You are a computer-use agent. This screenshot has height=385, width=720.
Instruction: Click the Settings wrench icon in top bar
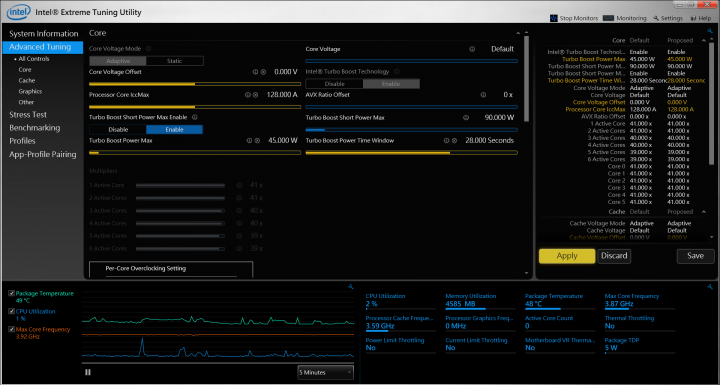[656, 18]
